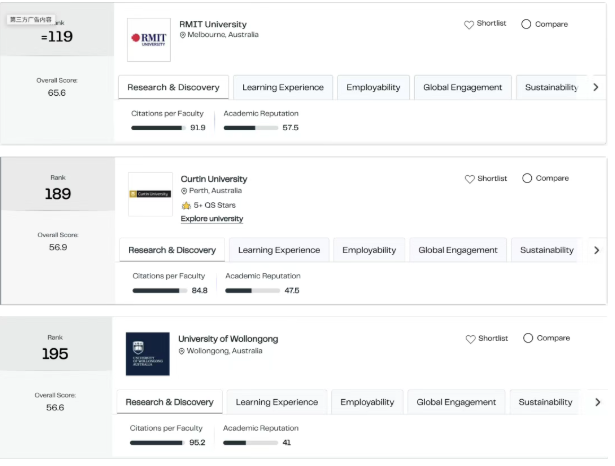Image resolution: width=615 pixels, height=466 pixels.
Task: Click the academic reputation value 57.5
Action: coord(291,128)
